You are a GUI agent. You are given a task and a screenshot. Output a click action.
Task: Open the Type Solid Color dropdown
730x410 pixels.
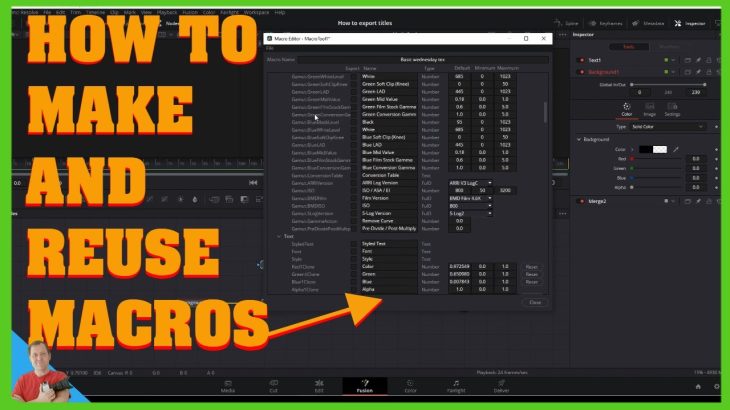tap(667, 127)
